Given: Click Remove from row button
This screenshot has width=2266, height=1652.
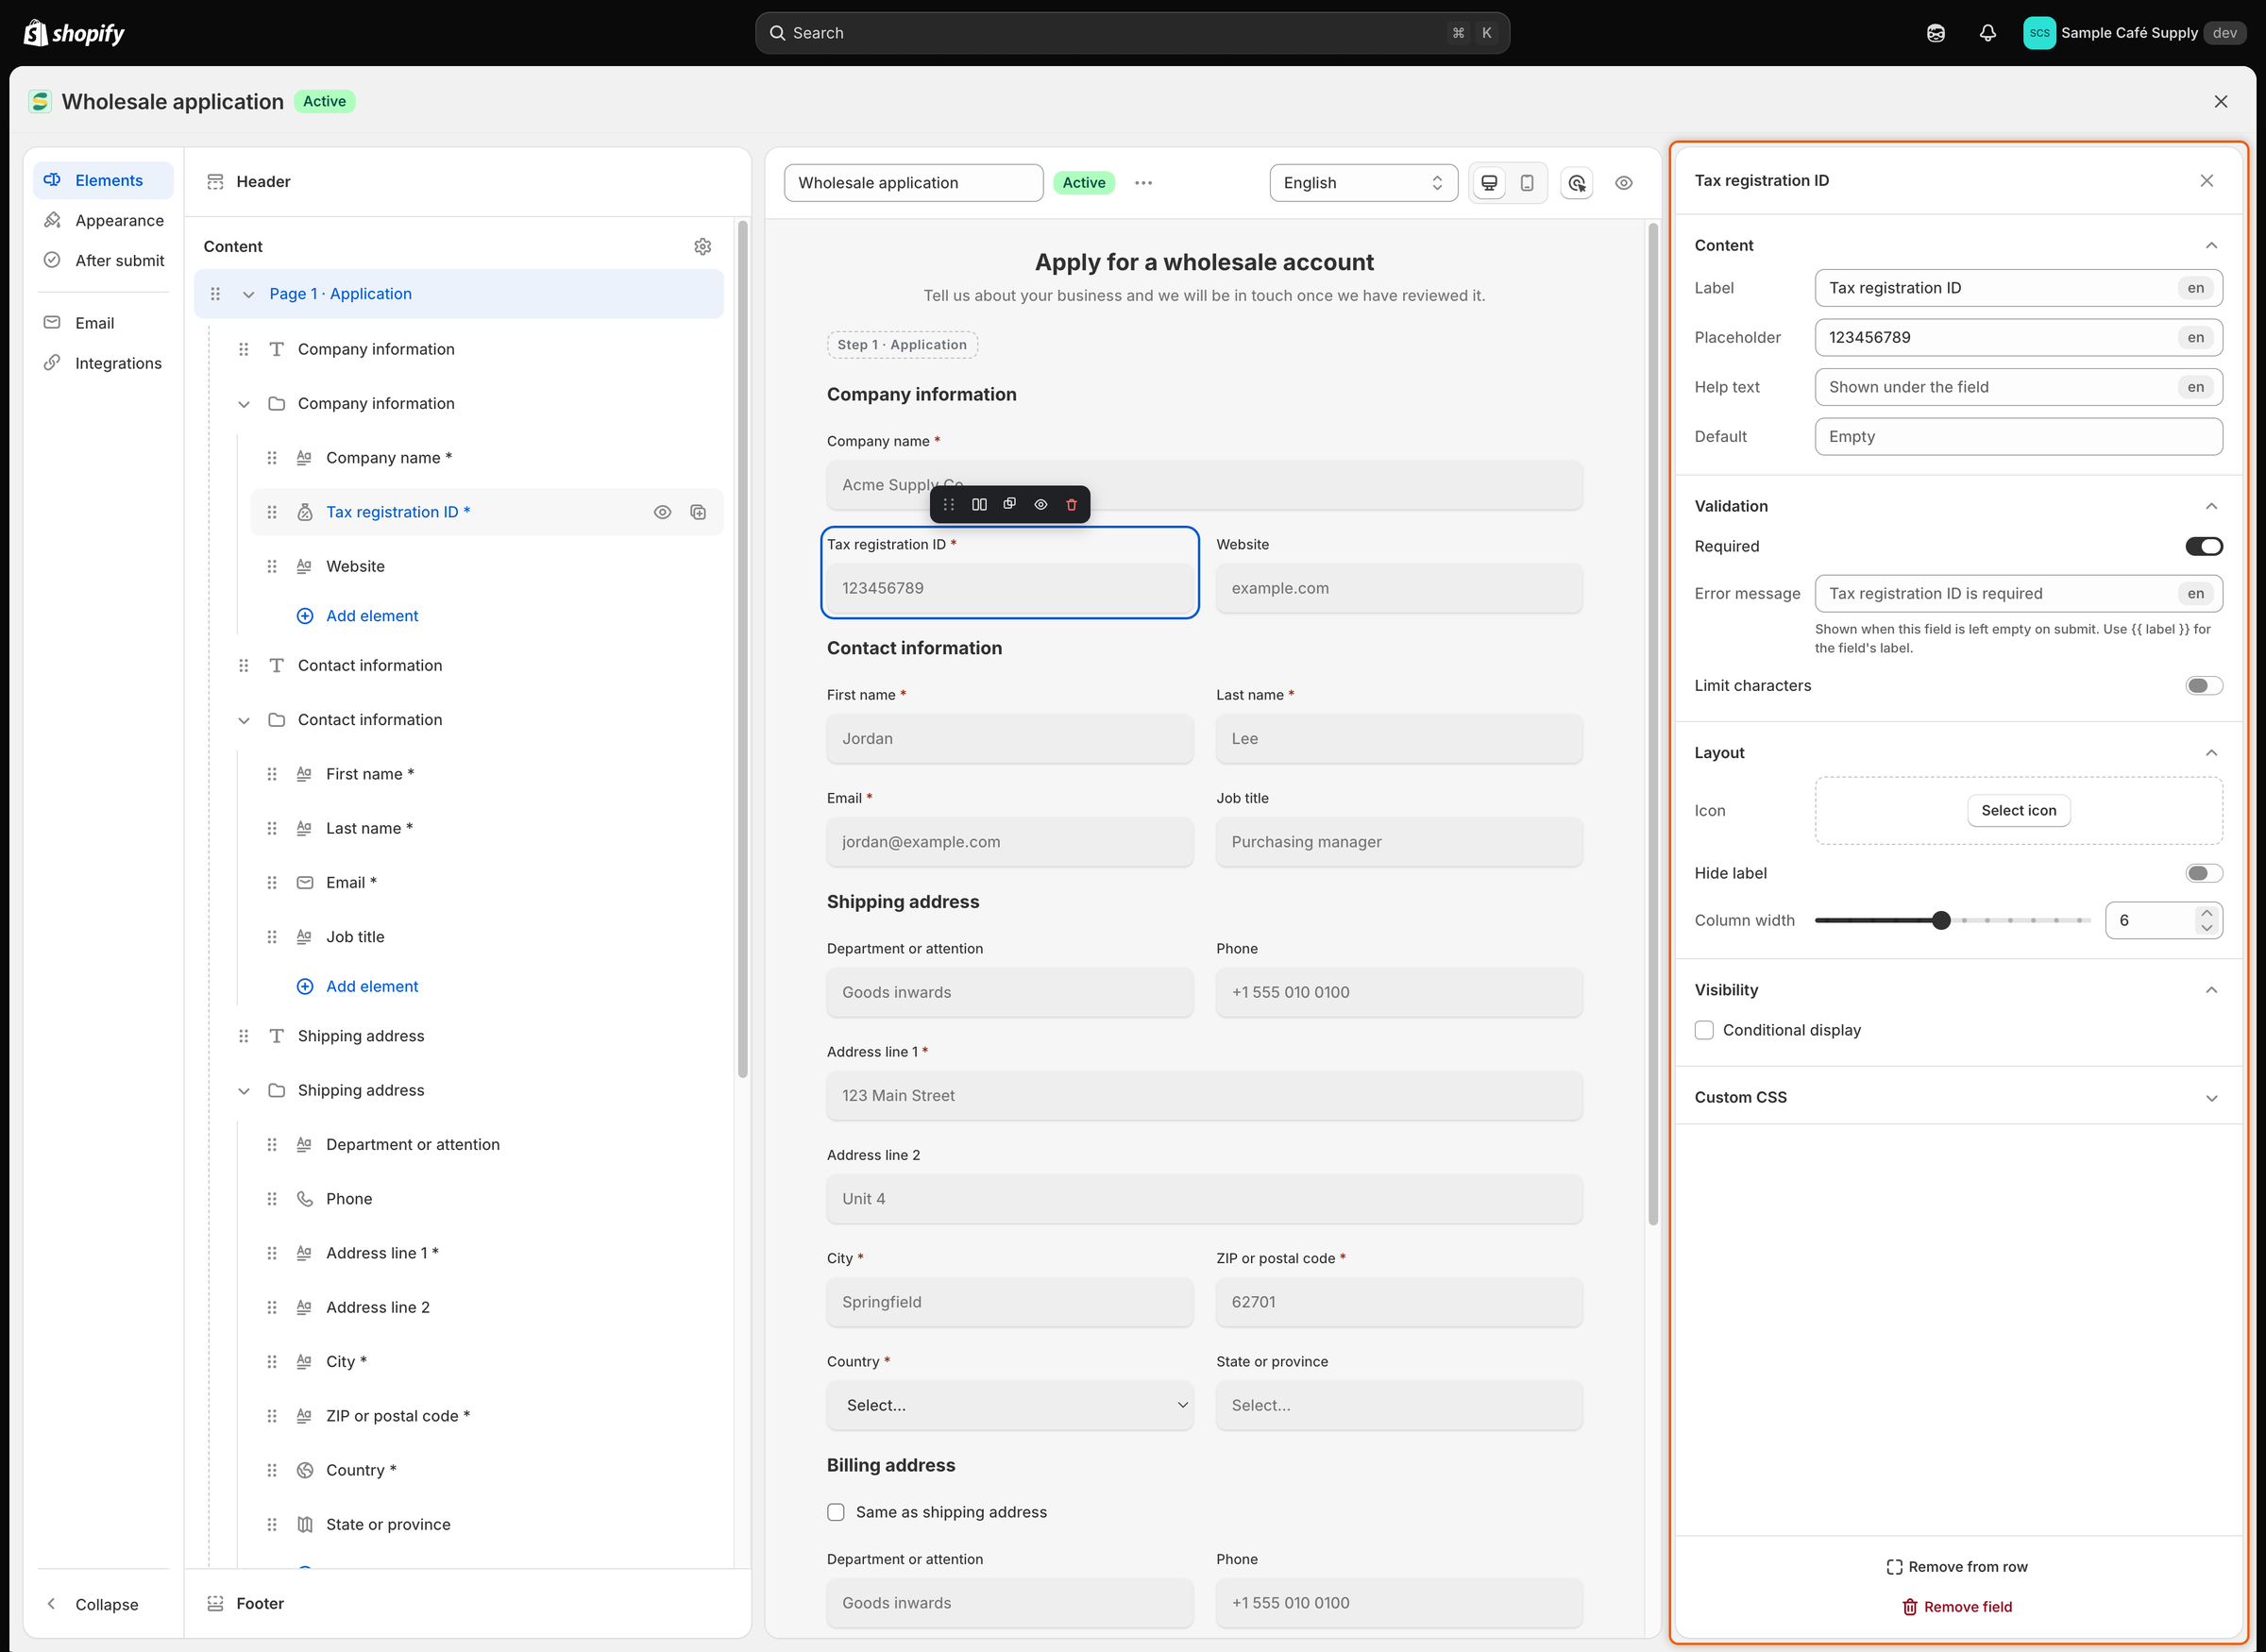Looking at the screenshot, I should (1957, 1567).
